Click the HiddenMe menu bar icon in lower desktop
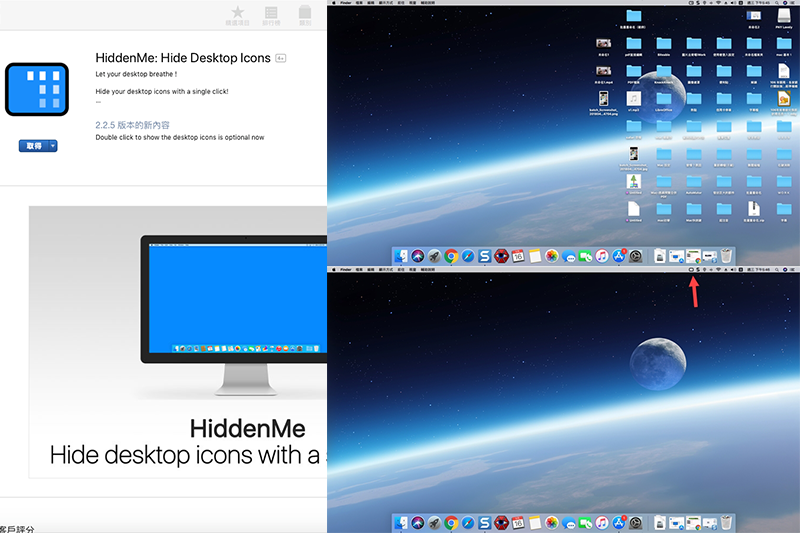The width and height of the screenshot is (800, 533). (x=691, y=269)
